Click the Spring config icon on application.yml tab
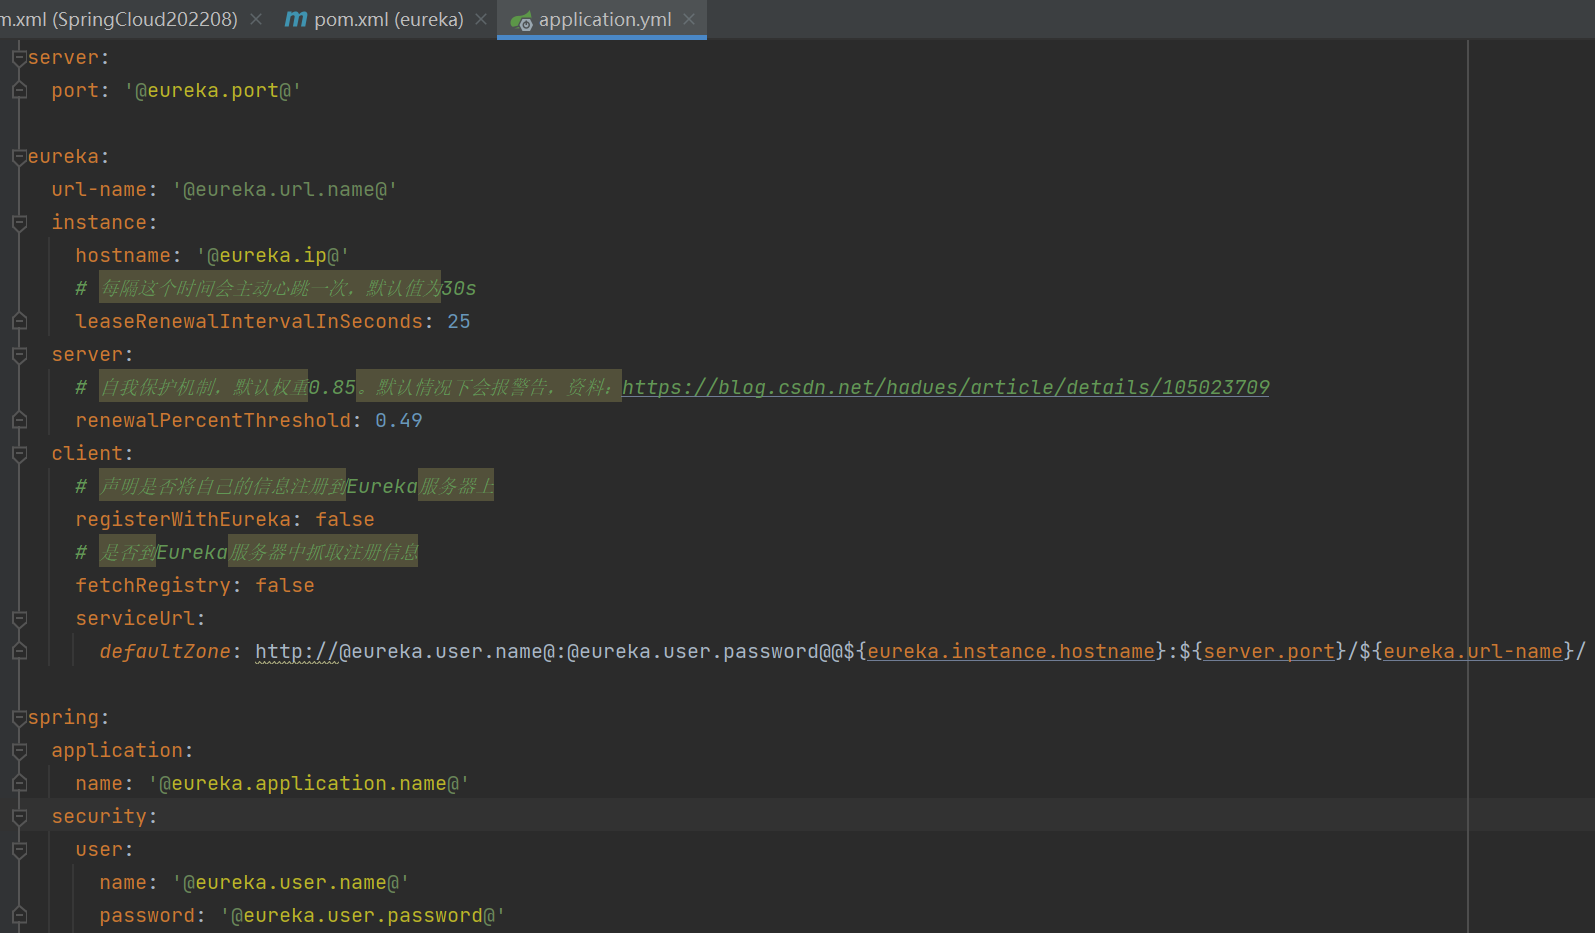Image resolution: width=1595 pixels, height=933 pixels. tap(521, 20)
